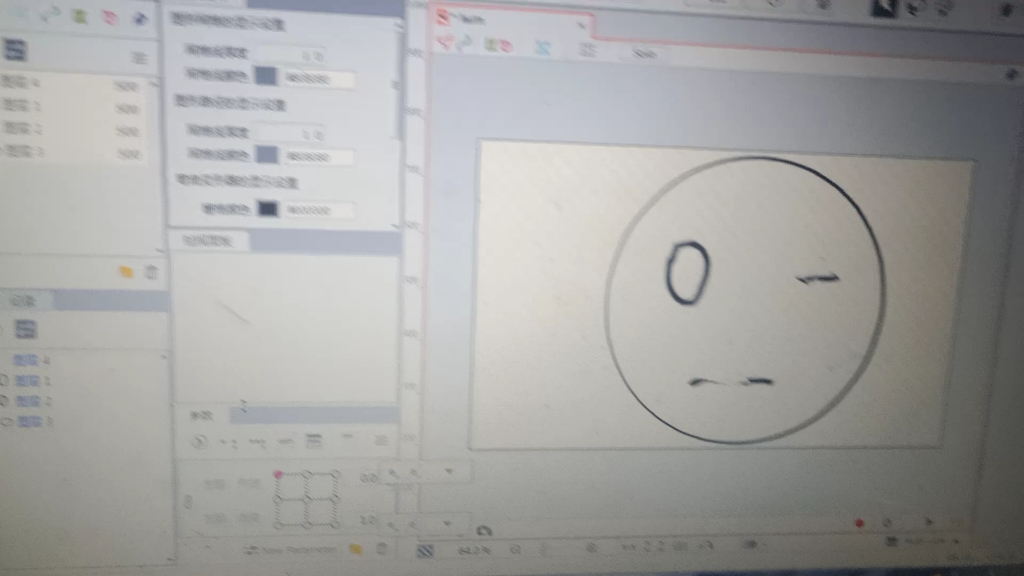1024x576 pixels.
Task: Open the parameter panel menu icon at right
Action: point(381,441)
